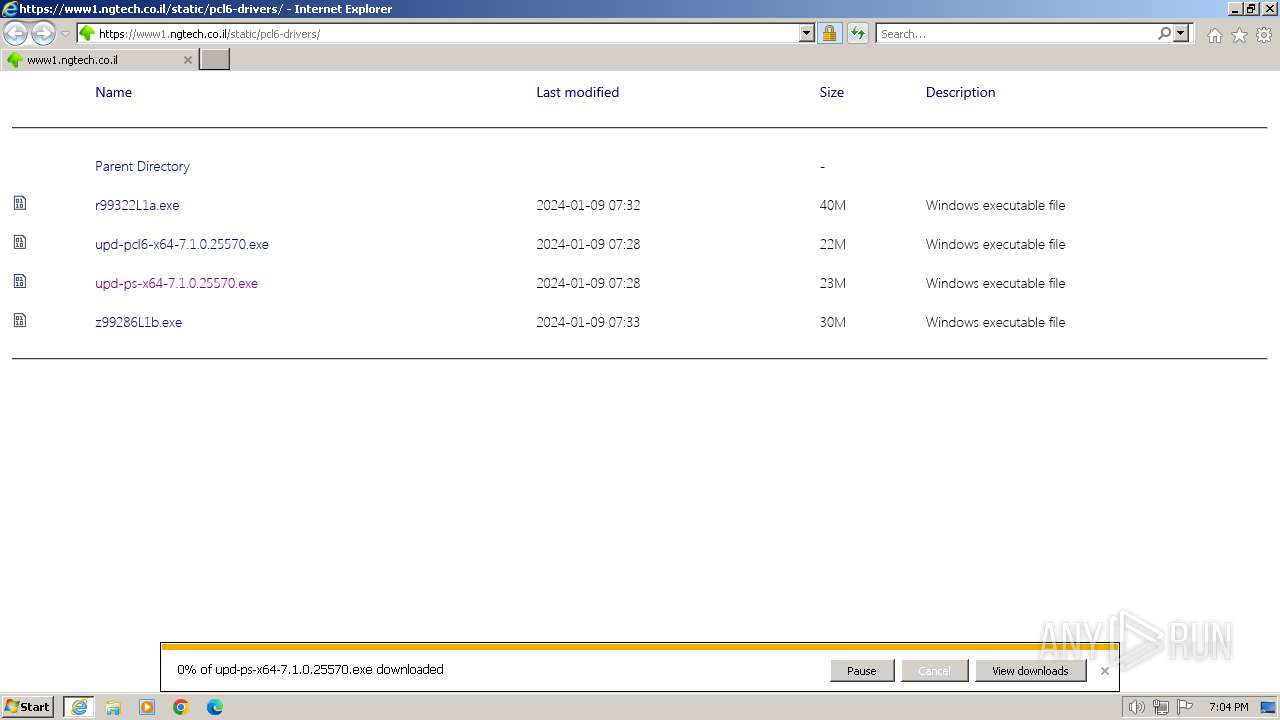
Task: Click the 30M size value
Action: [832, 322]
